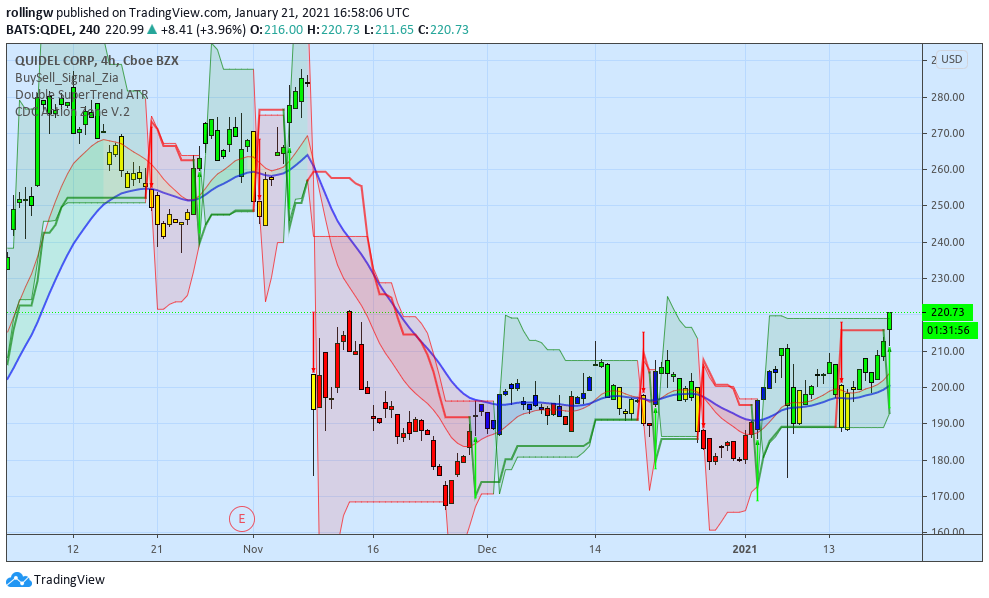This screenshot has height=598, width=989.
Task: Click the 260.00 price axis label
Action: click(947, 169)
